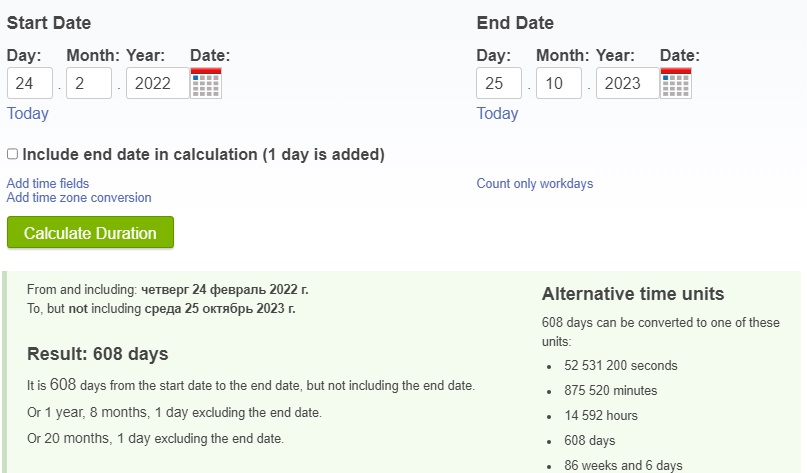Enable Include end date in calculation checkbox

tap(12, 154)
